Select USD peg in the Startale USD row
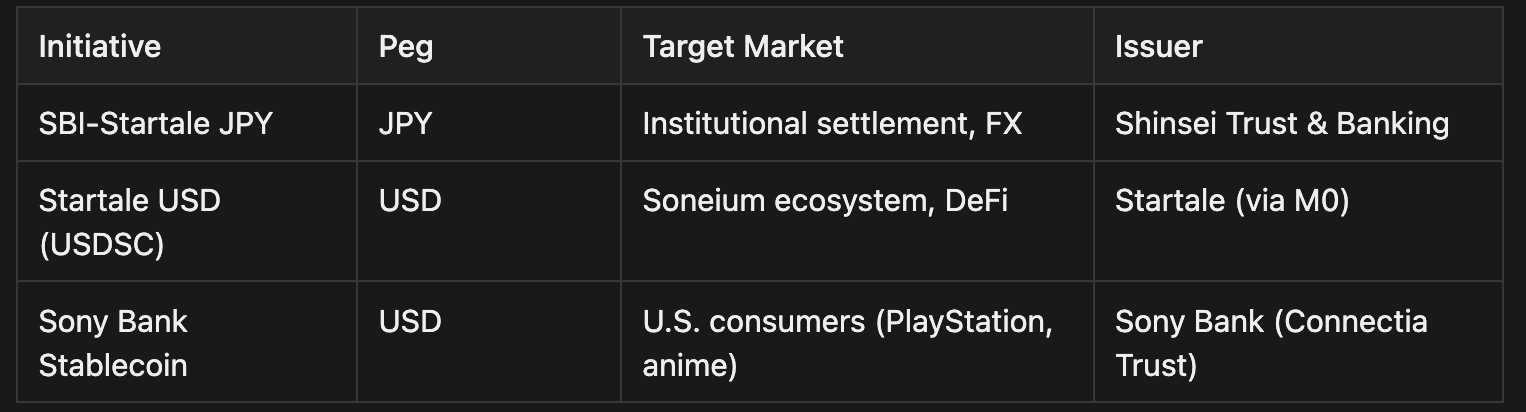Viewport: 1526px width, 412px height. (409, 200)
